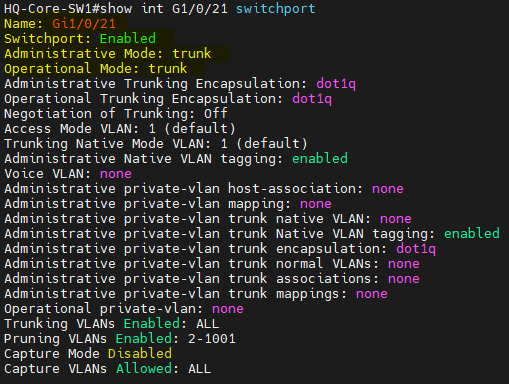The height and width of the screenshot is (384, 509).
Task: Click Allowed on Capture VLANs line
Action: click(x=144, y=369)
